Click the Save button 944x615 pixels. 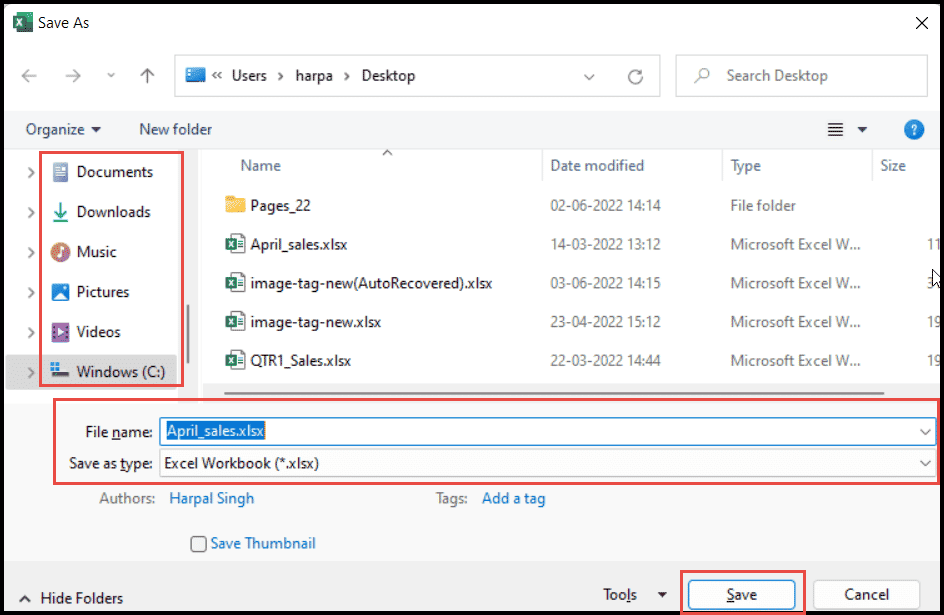pos(741,593)
